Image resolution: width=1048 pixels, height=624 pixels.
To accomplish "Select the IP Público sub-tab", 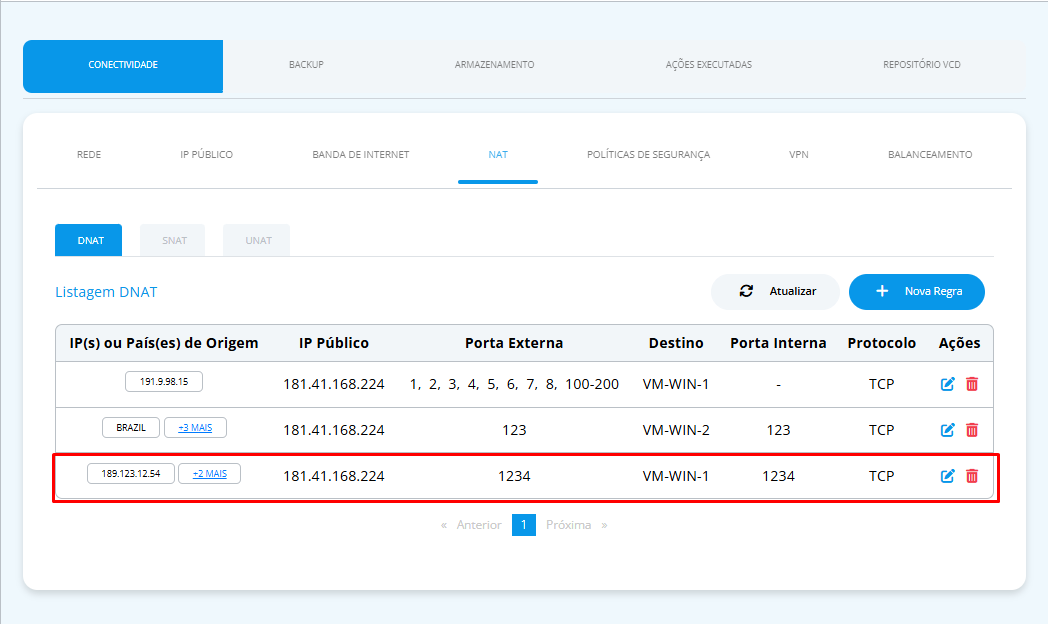I will click(207, 154).
